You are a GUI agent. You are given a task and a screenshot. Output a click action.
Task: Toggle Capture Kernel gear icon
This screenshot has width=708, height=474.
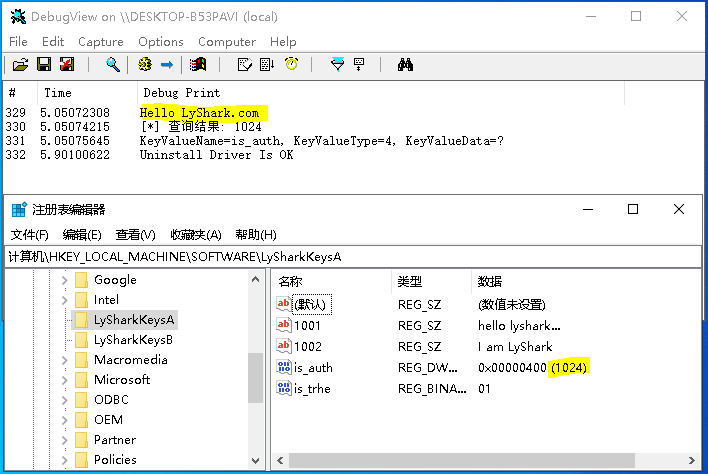coord(144,65)
